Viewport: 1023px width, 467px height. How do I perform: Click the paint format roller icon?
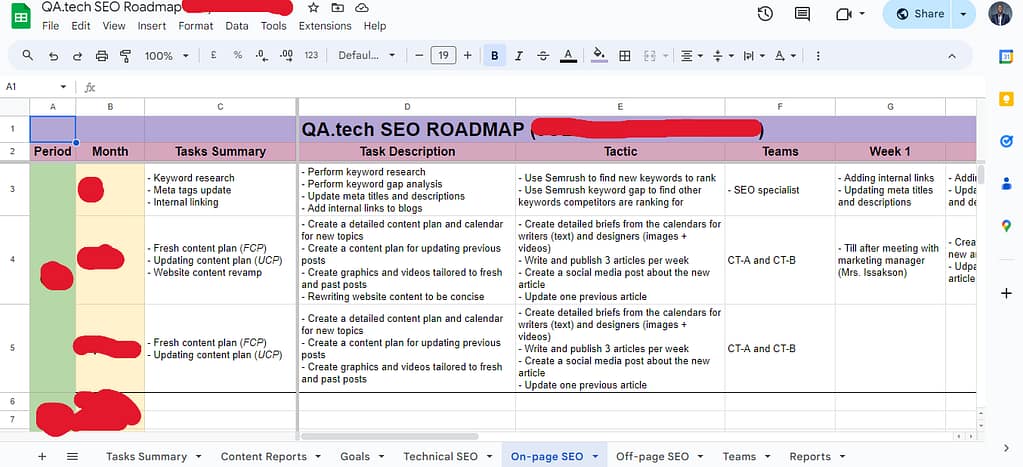point(125,56)
